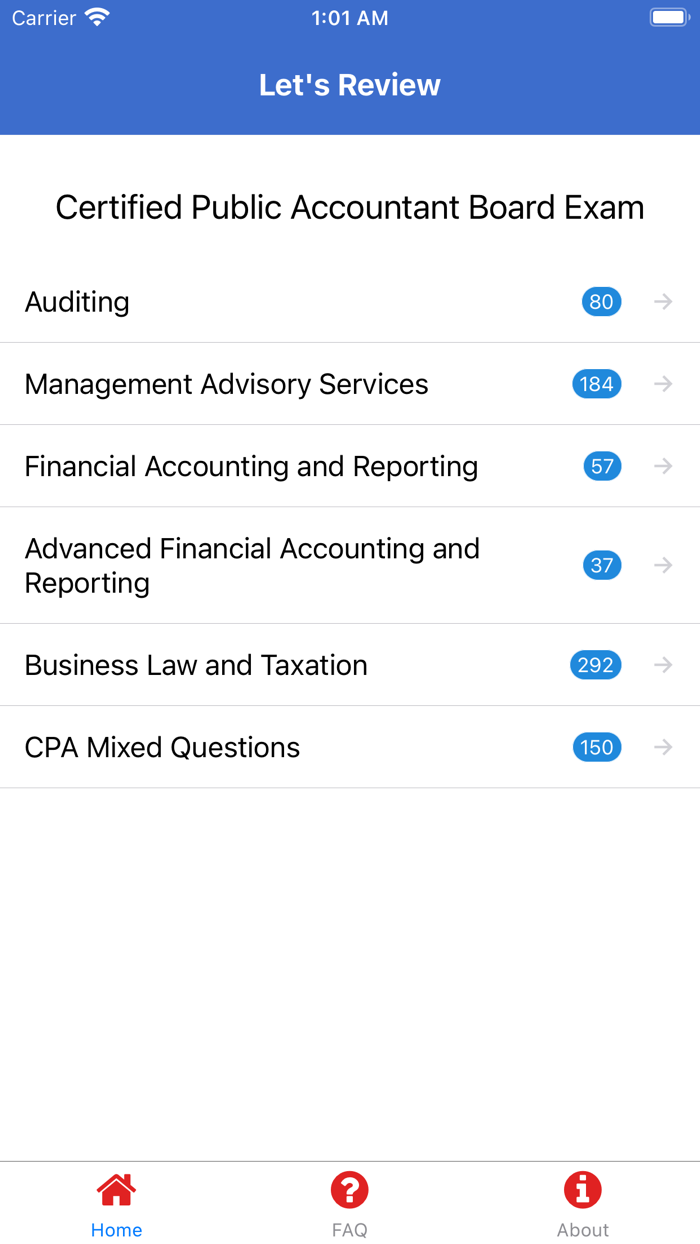
Task: Tap the battery icon in status bar
Action: (668, 16)
